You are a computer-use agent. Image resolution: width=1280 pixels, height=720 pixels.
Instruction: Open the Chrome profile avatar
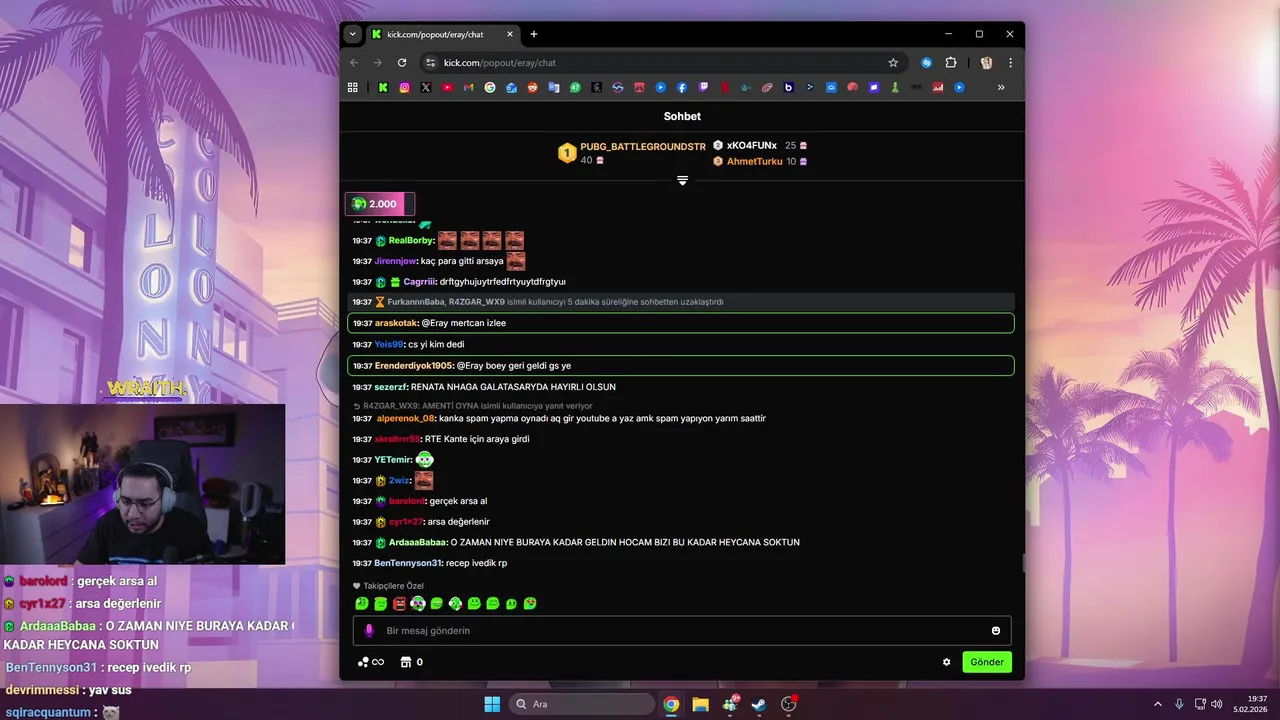[986, 62]
